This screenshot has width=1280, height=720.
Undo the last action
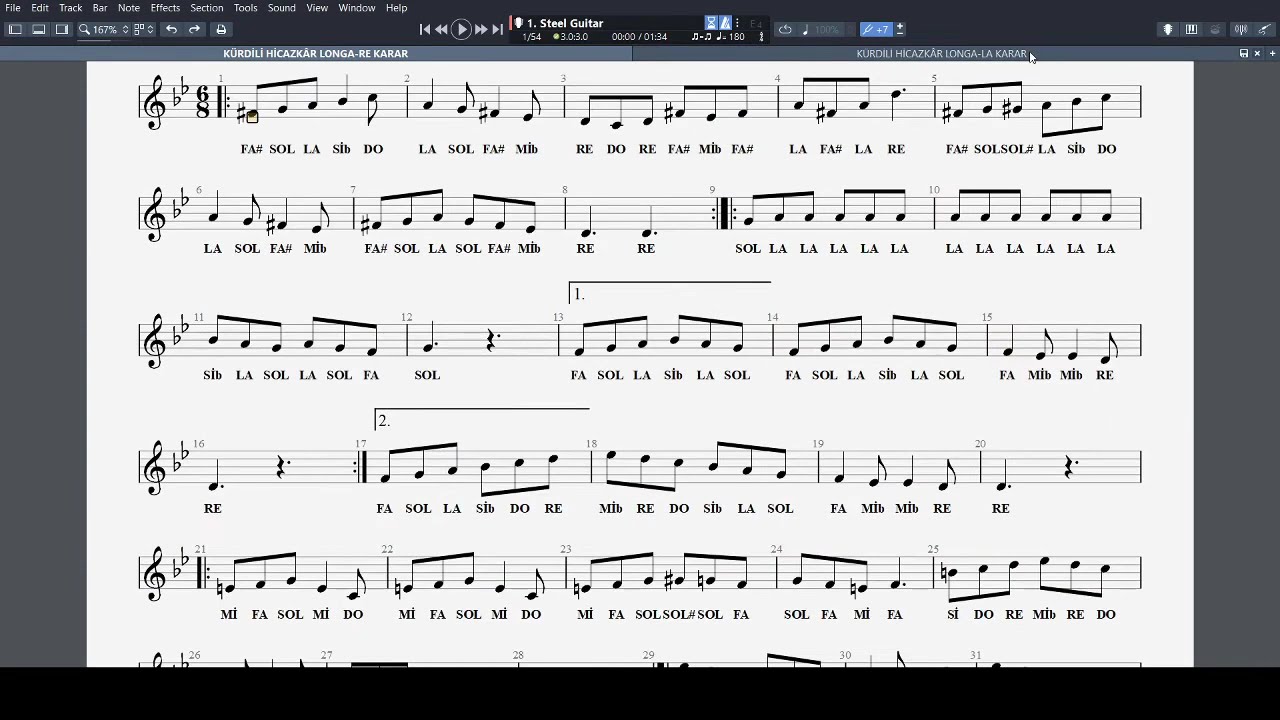click(171, 29)
